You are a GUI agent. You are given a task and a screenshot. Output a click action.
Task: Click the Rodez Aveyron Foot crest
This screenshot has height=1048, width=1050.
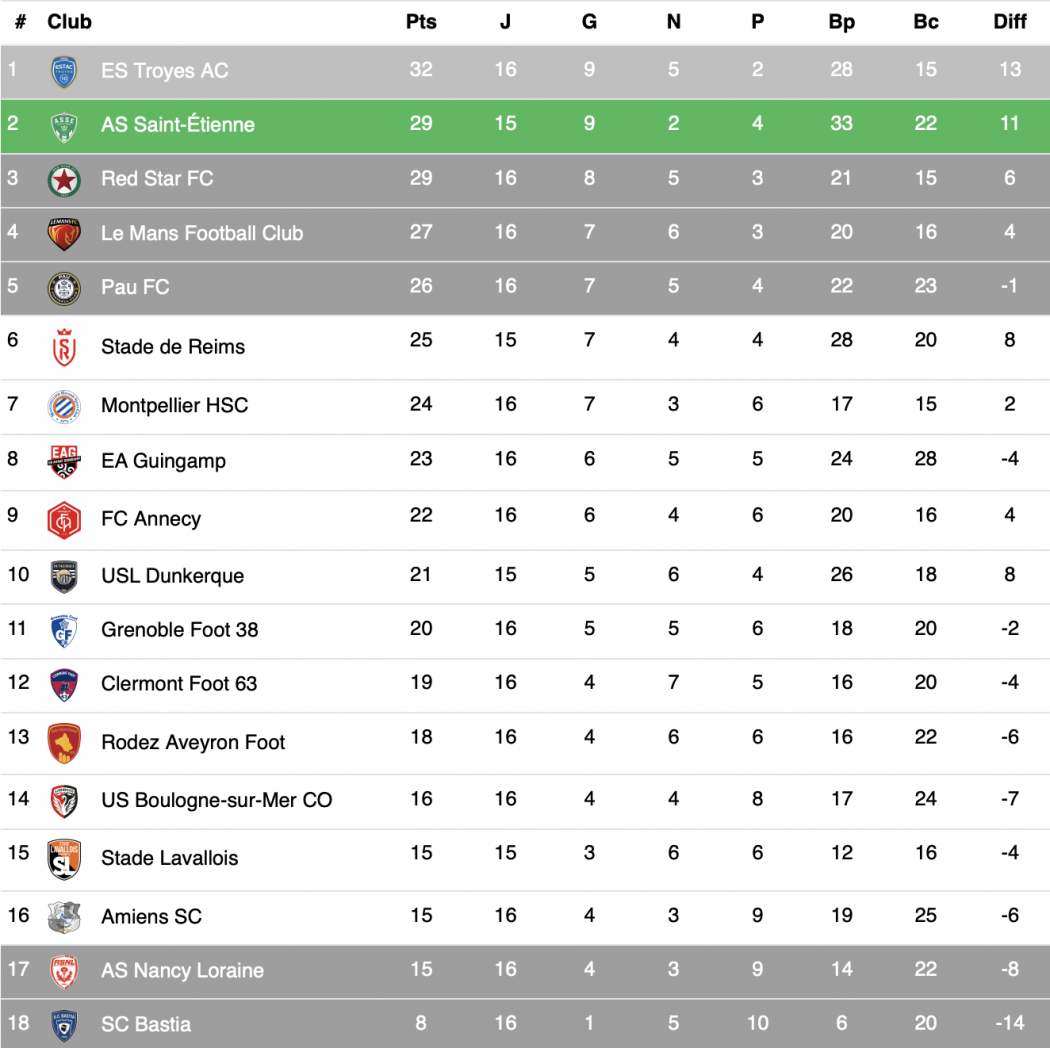click(64, 743)
